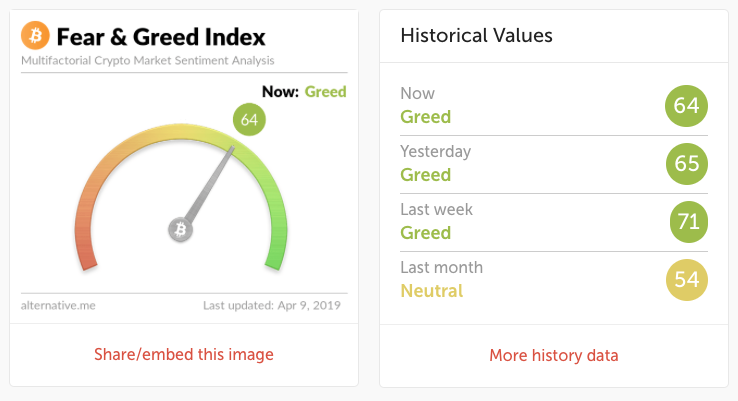Select the Last month Neutral label
This screenshot has height=401, width=738.
432,291
